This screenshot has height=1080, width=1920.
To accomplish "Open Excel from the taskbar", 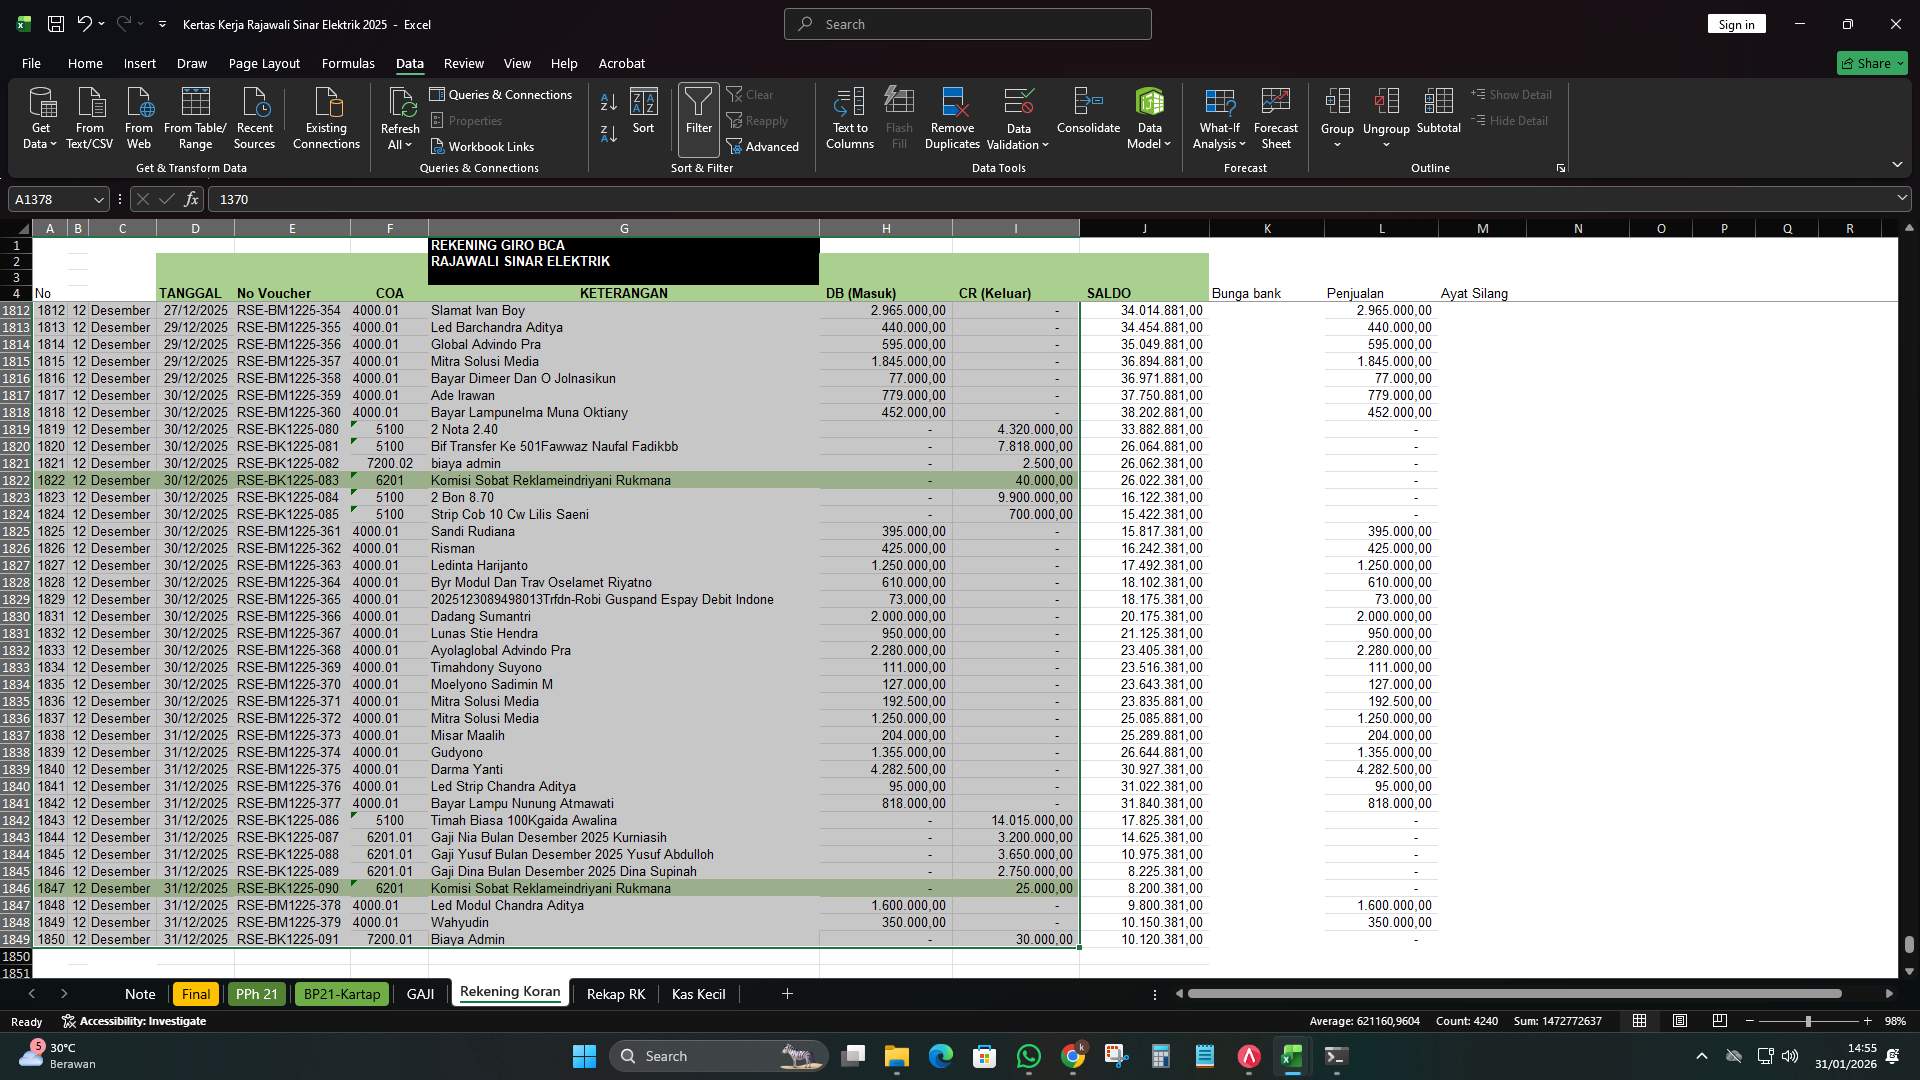I will (x=1291, y=1055).
